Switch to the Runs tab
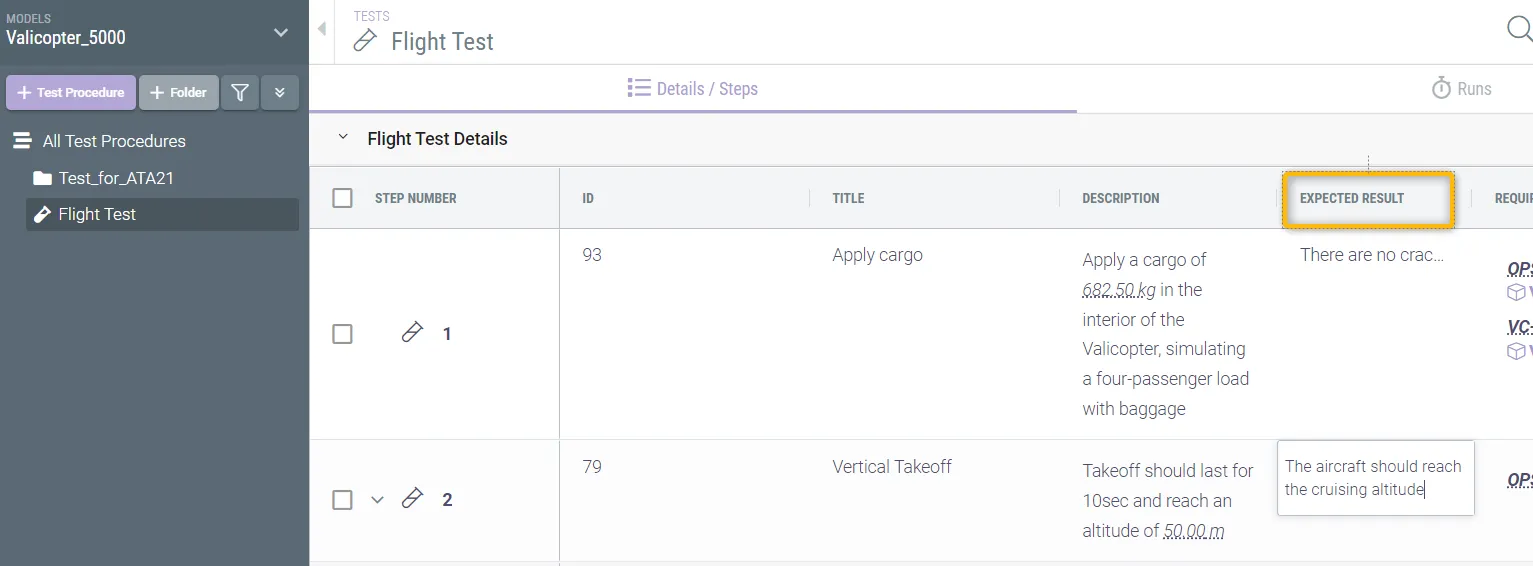Image resolution: width=1533 pixels, height=566 pixels. click(1461, 89)
